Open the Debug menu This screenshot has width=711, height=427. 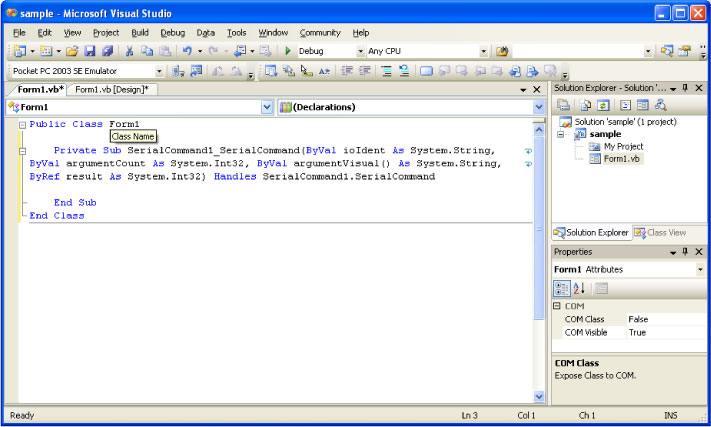[172, 33]
